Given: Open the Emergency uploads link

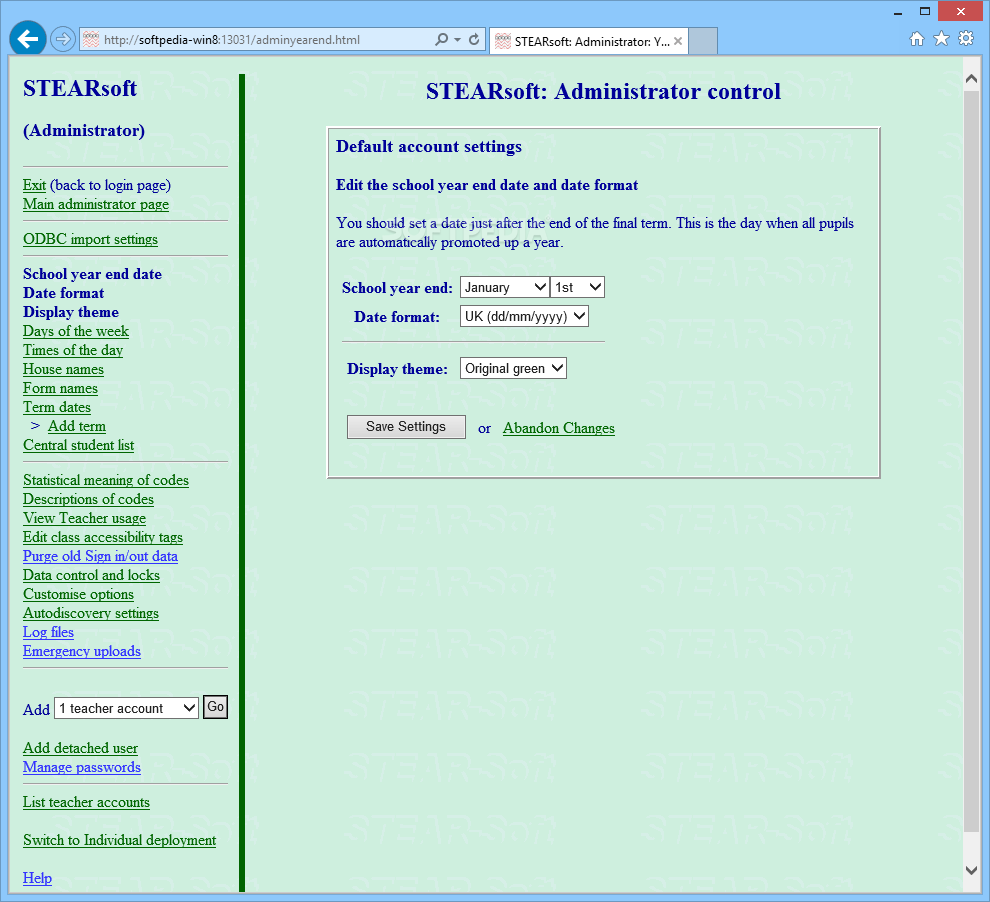Looking at the screenshot, I should [x=82, y=651].
